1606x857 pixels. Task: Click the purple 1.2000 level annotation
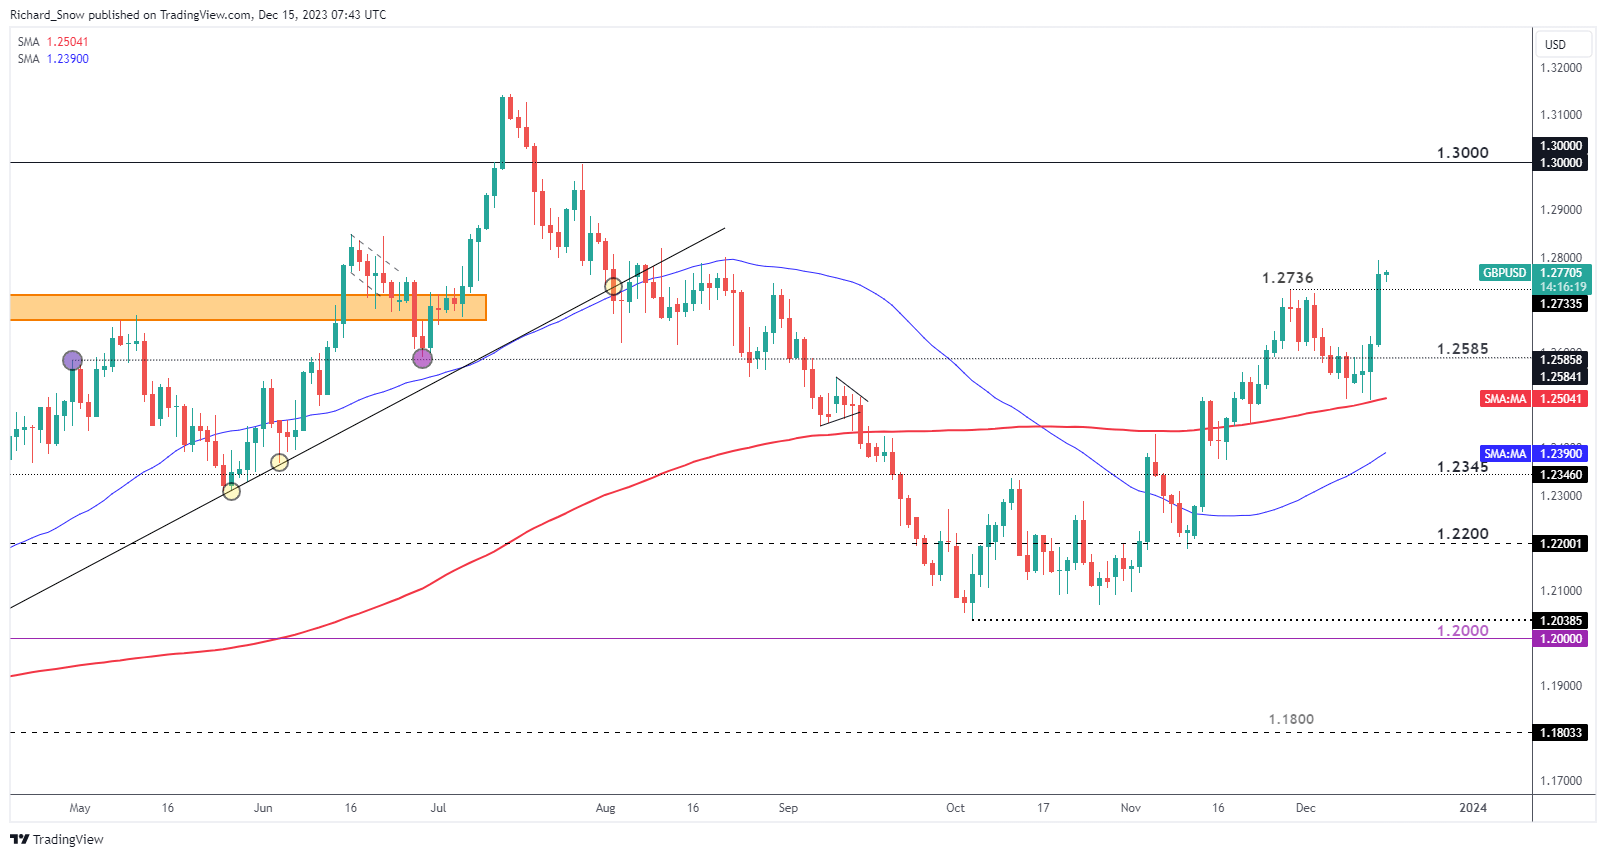pos(1462,631)
